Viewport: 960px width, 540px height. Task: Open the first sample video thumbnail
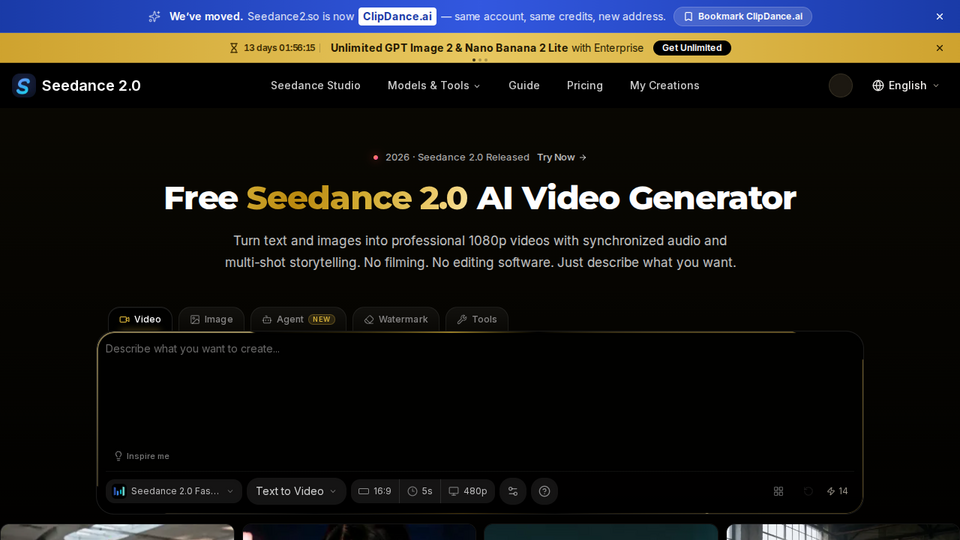click(117, 532)
